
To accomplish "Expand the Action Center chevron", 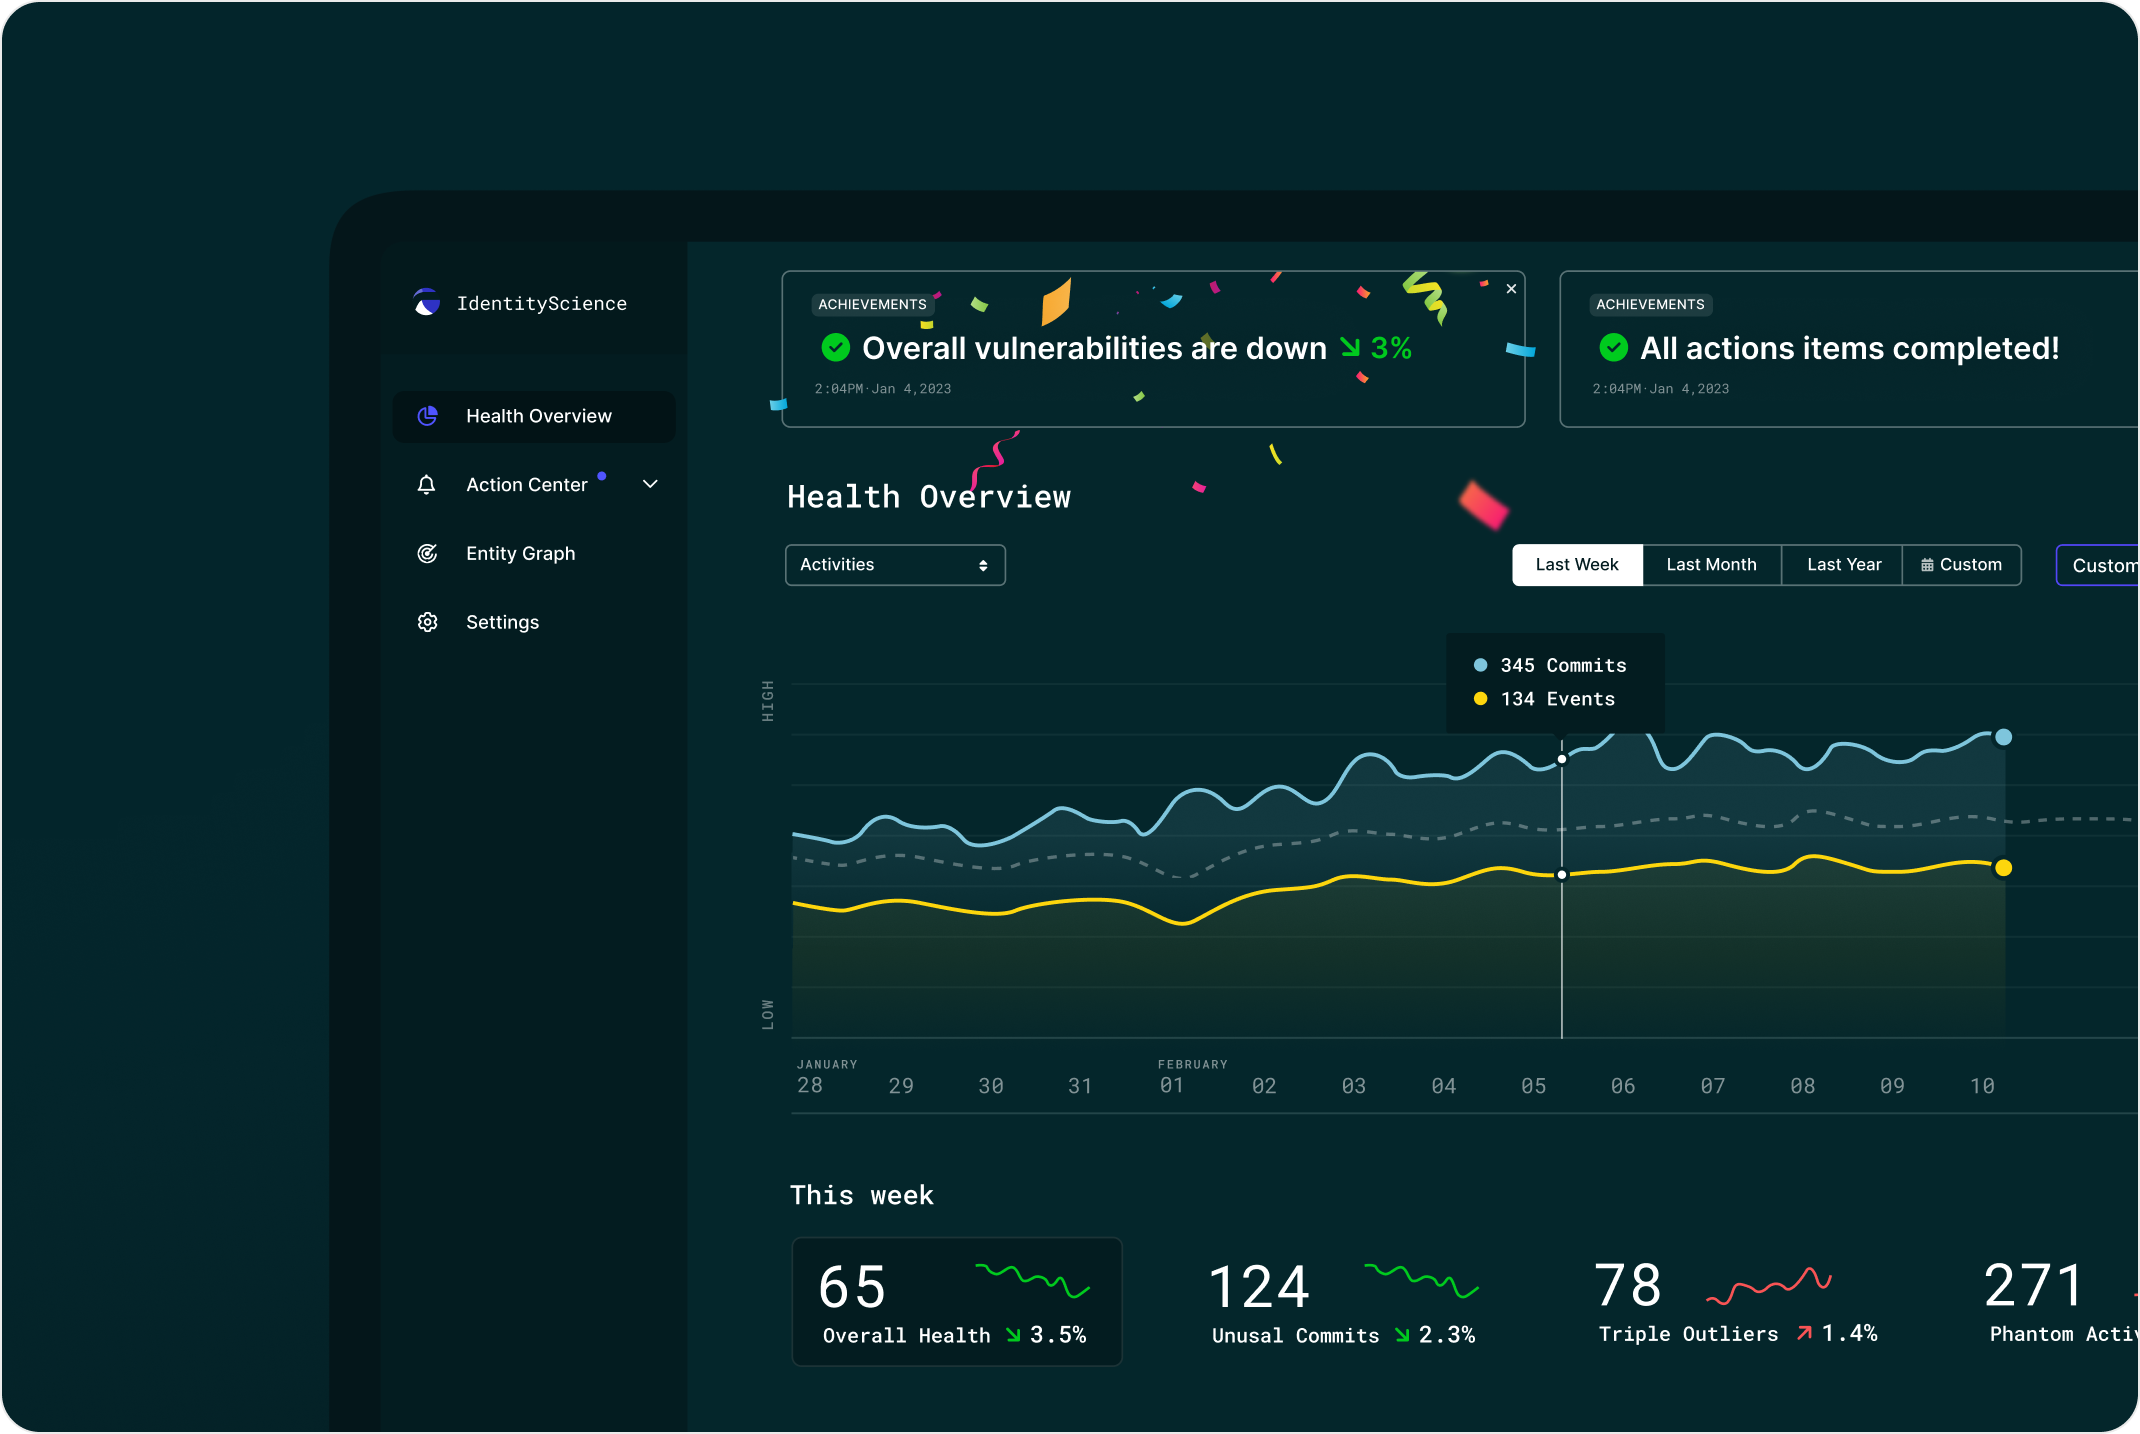I will [x=650, y=485].
